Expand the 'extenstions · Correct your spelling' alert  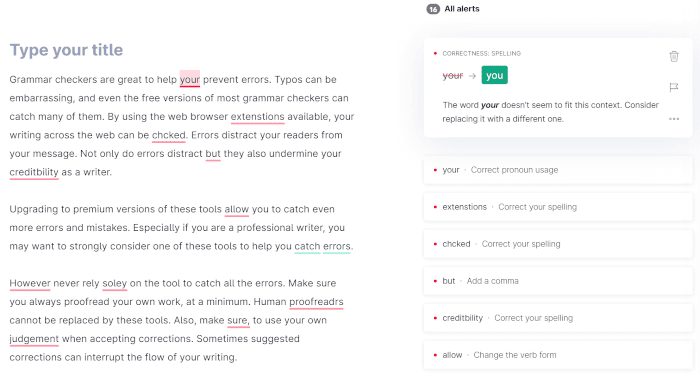click(558, 207)
